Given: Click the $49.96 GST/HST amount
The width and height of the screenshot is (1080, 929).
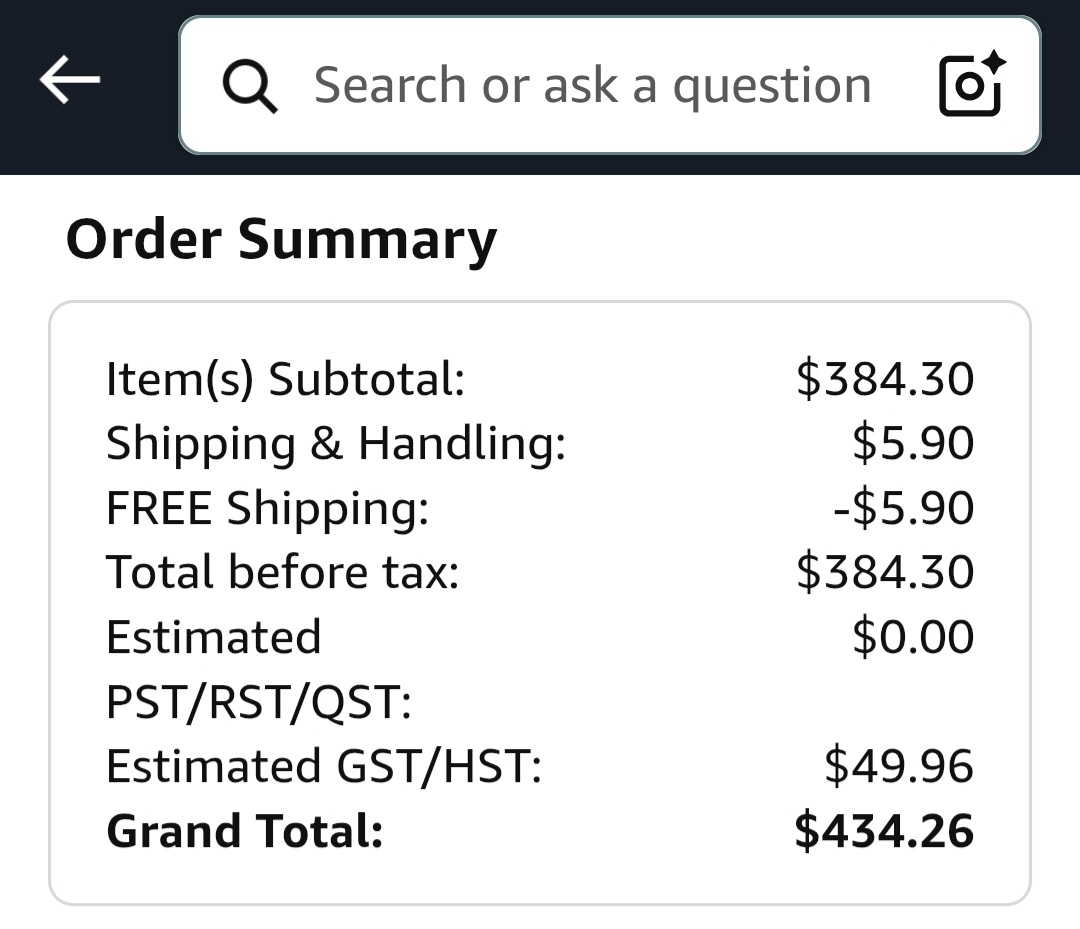Looking at the screenshot, I should coord(899,765).
